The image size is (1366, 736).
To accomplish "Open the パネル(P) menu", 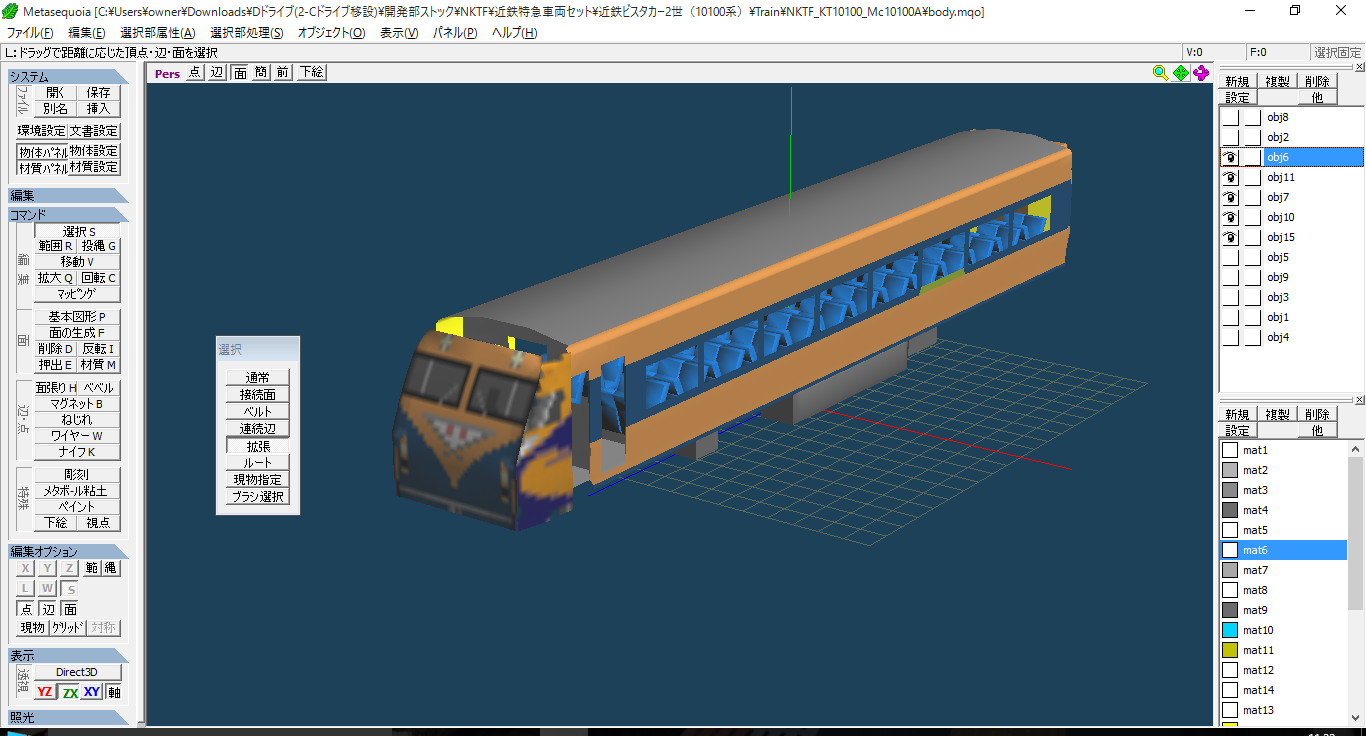I will (455, 33).
